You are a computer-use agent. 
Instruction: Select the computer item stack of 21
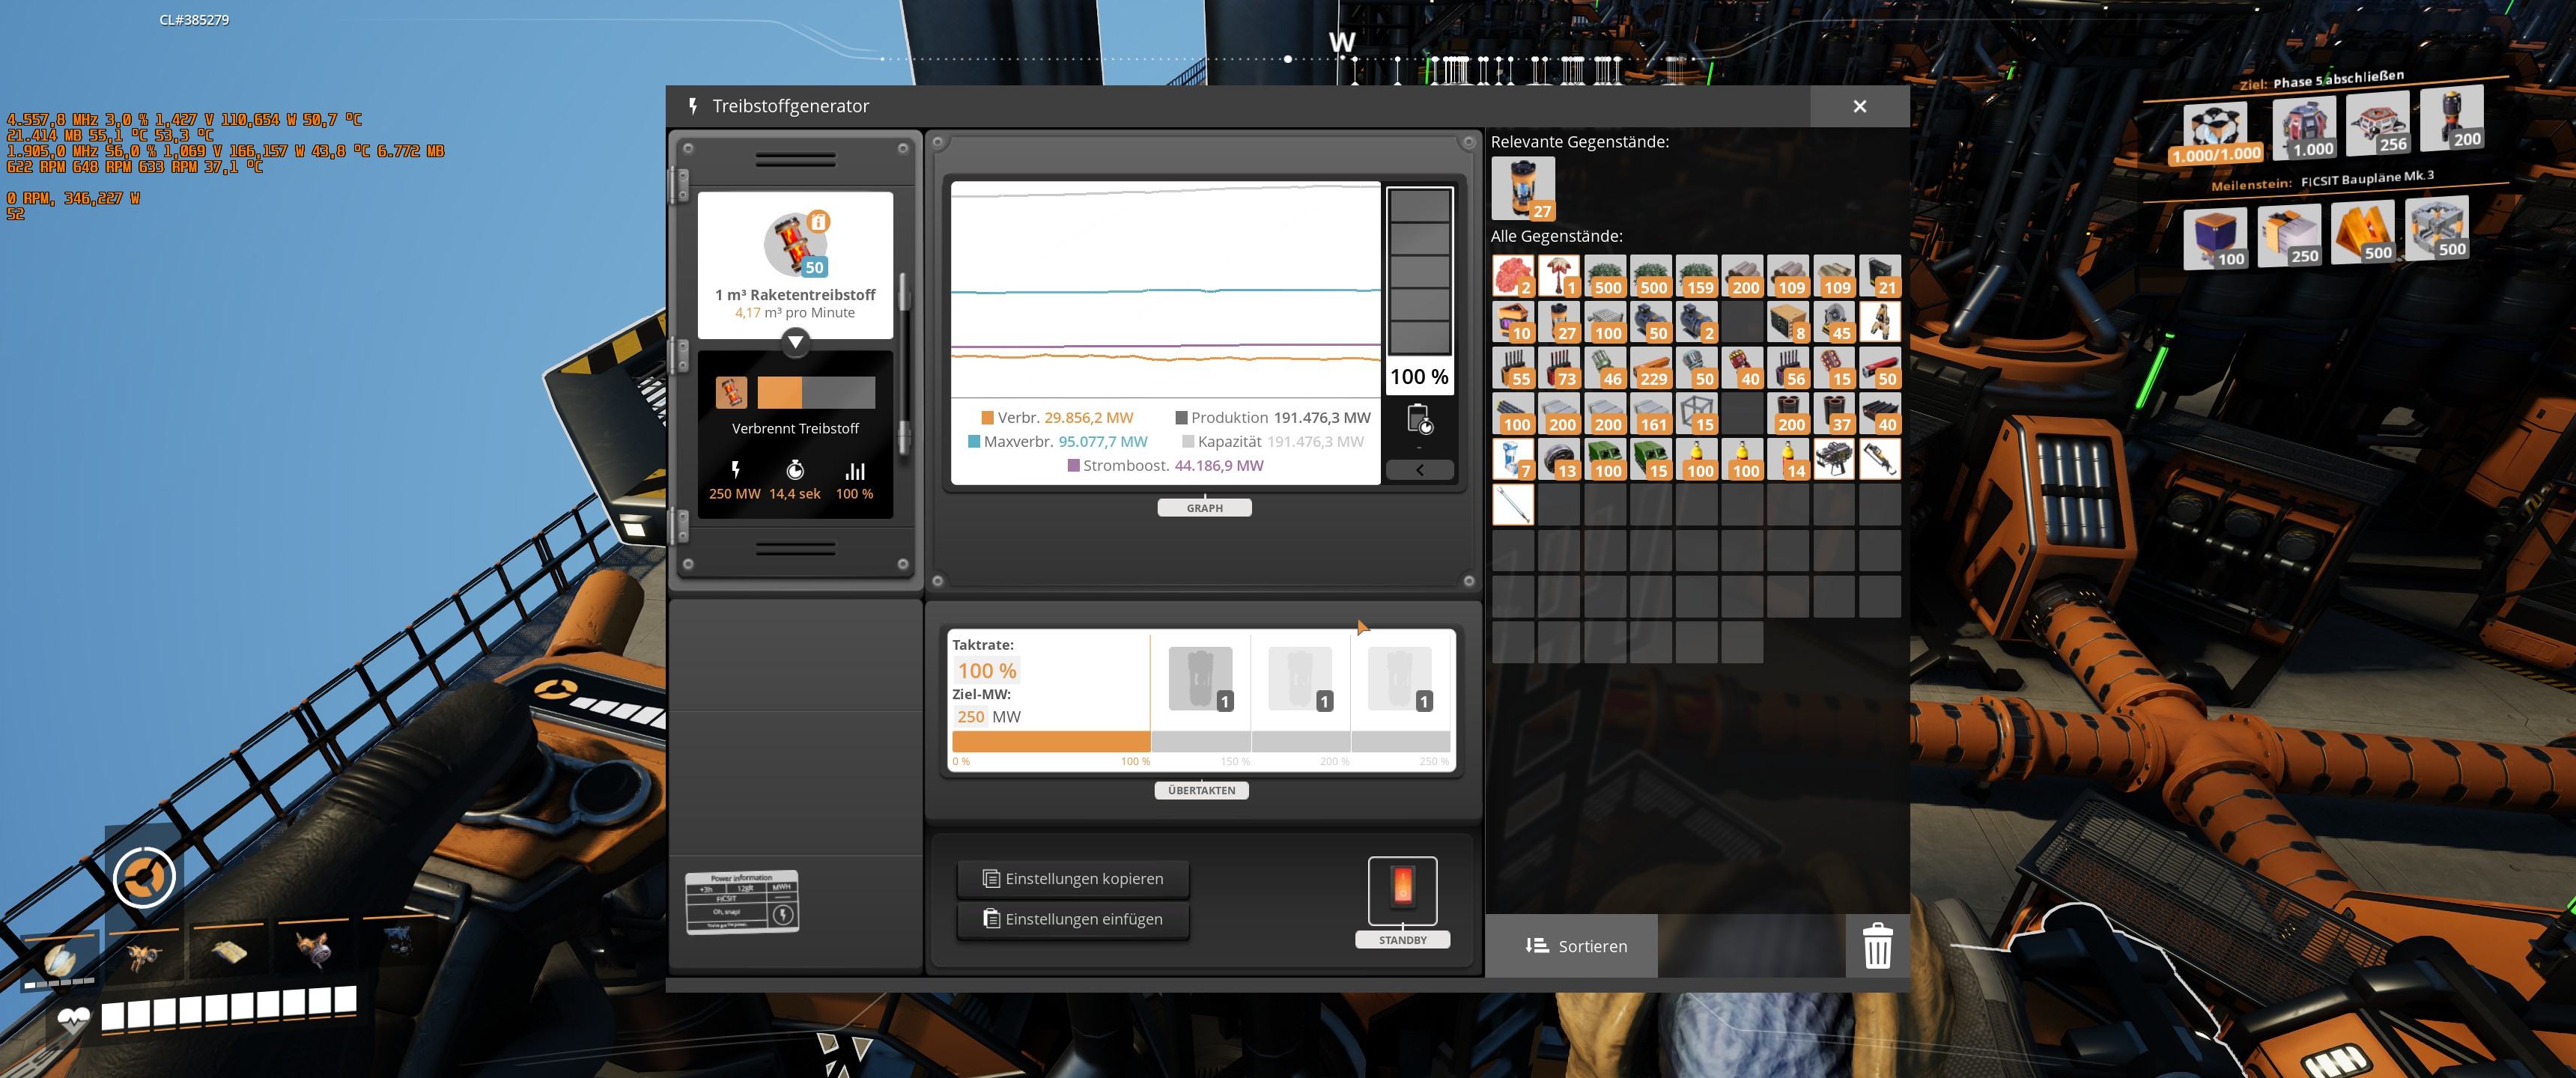pyautogui.click(x=1880, y=276)
